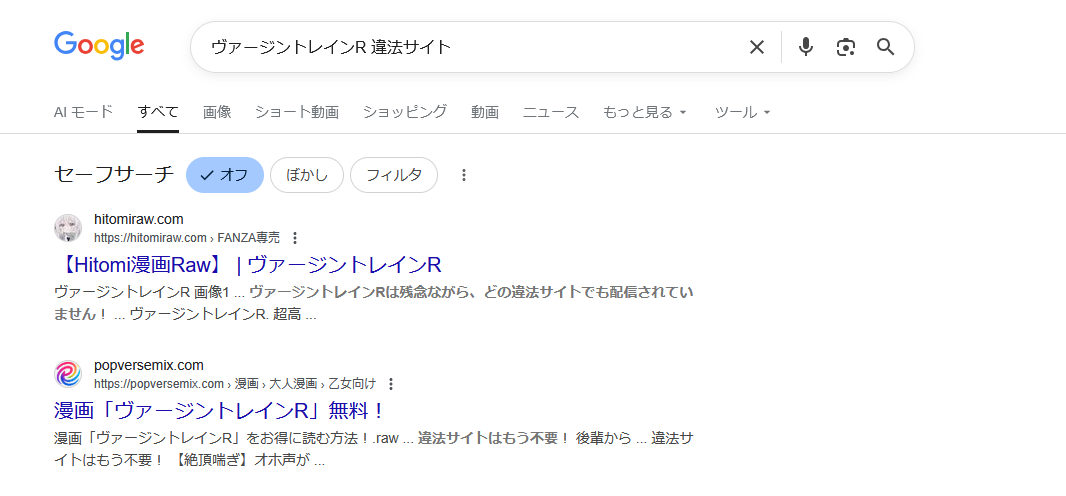Select SafeSearch オフ option
The width and height of the screenshot is (1066, 496).
225,175
